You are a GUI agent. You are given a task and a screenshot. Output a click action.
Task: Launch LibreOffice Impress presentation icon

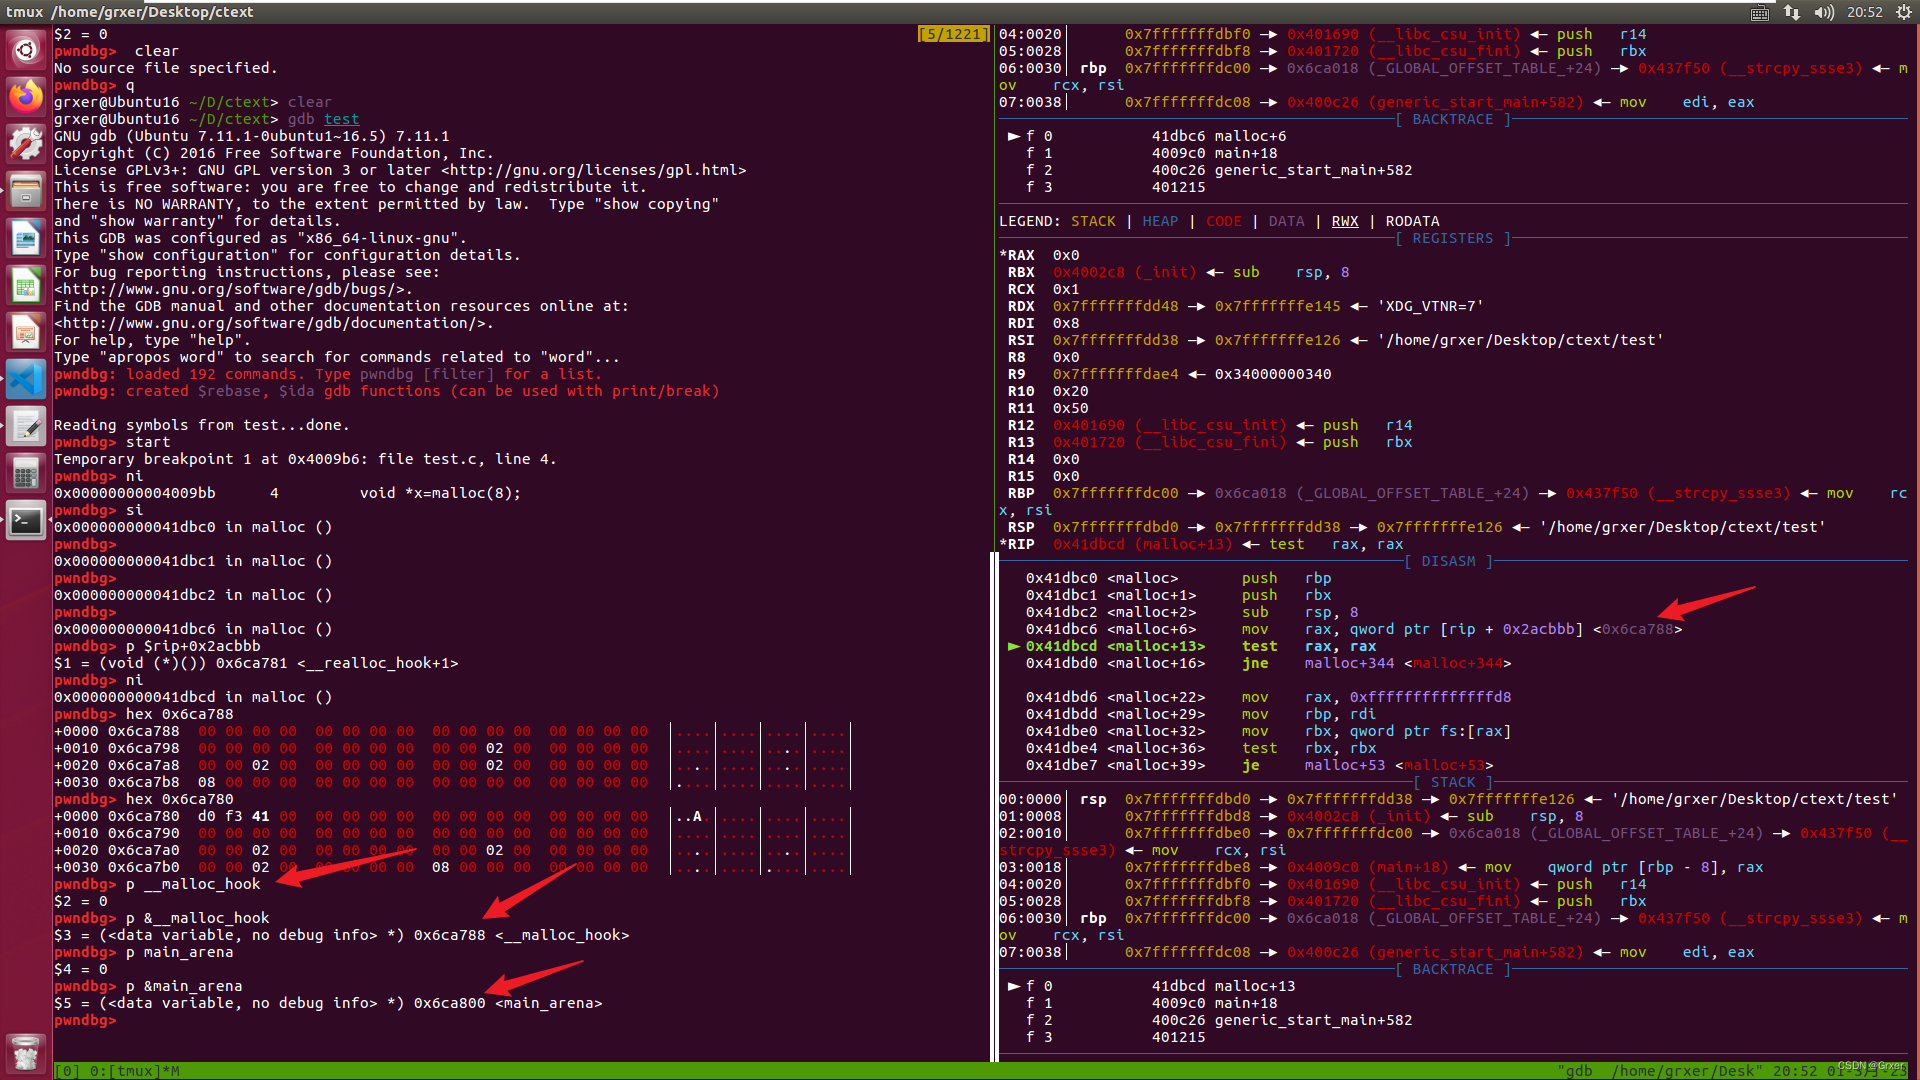pyautogui.click(x=26, y=333)
